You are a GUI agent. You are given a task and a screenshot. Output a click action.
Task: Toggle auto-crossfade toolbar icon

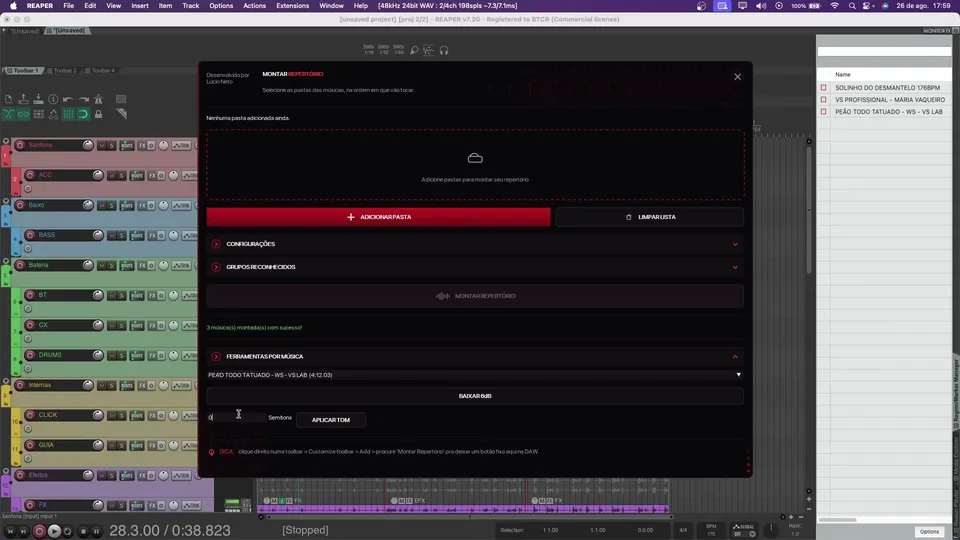pyautogui.click(x=9, y=114)
